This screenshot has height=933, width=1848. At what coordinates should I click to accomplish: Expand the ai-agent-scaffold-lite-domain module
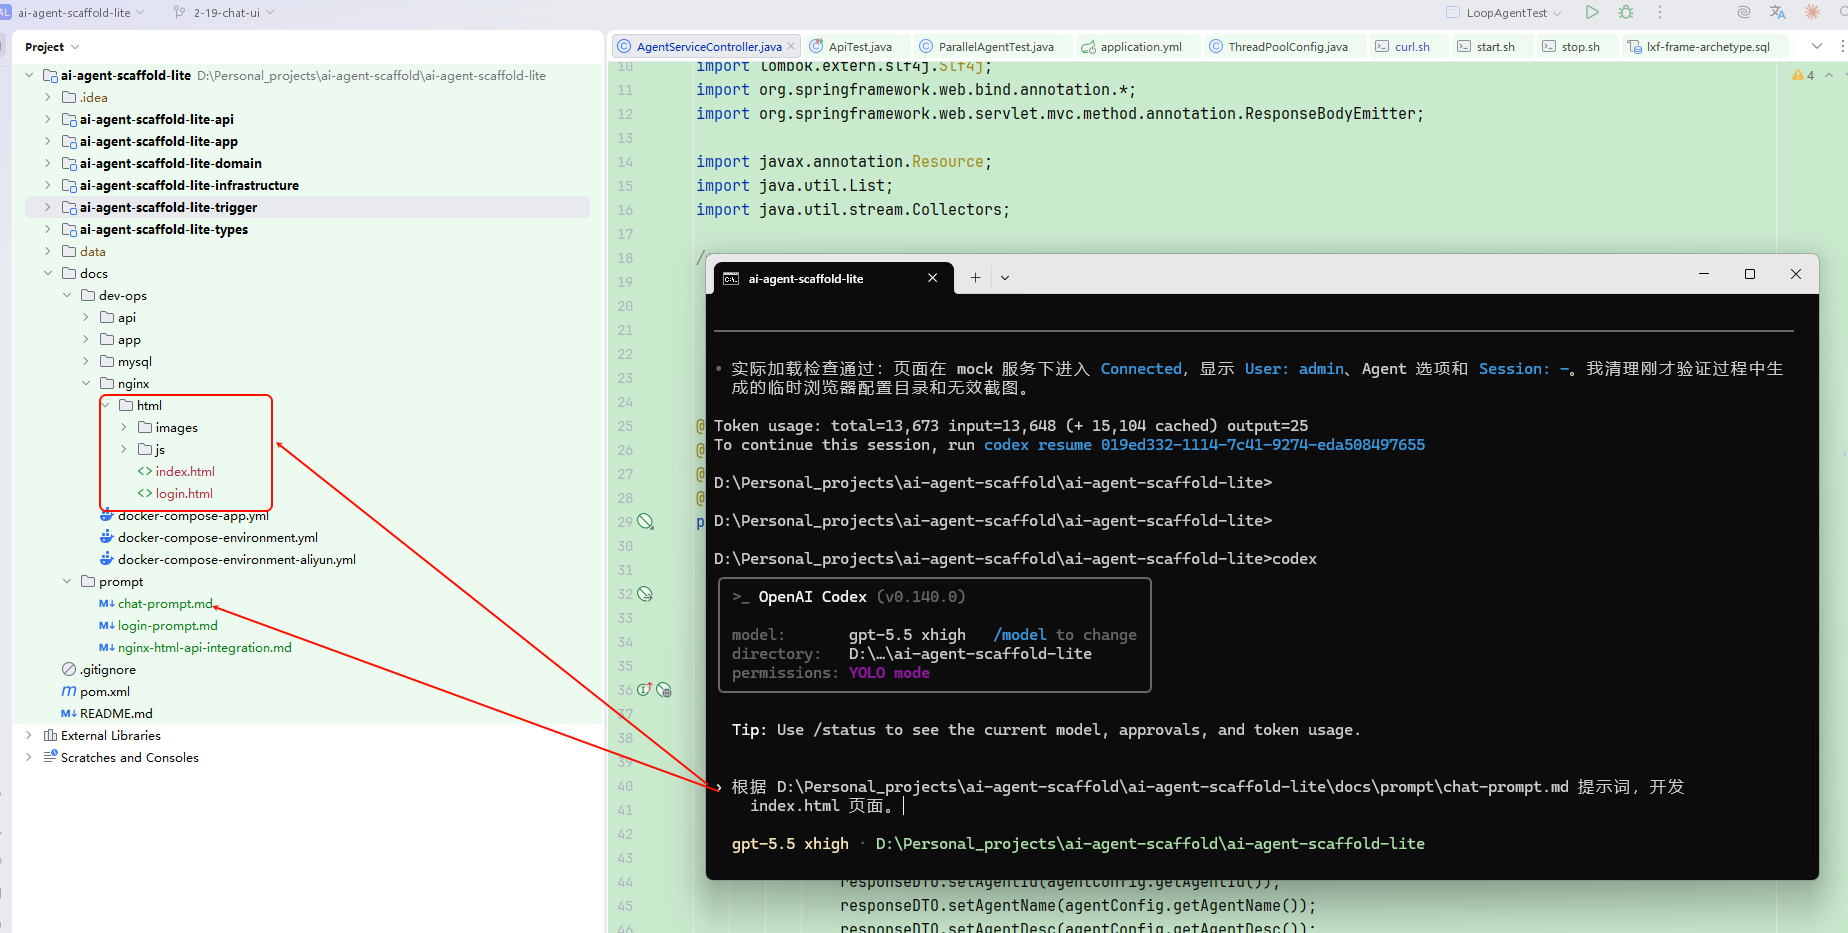pyautogui.click(x=47, y=163)
